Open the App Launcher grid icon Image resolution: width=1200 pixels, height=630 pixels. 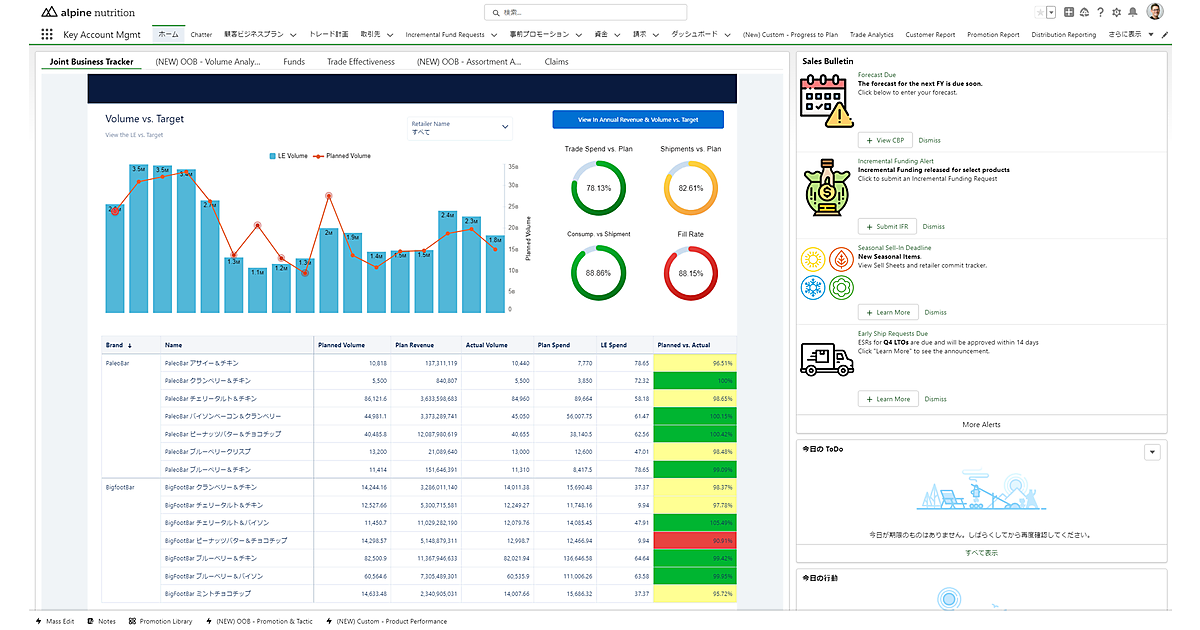(47, 34)
